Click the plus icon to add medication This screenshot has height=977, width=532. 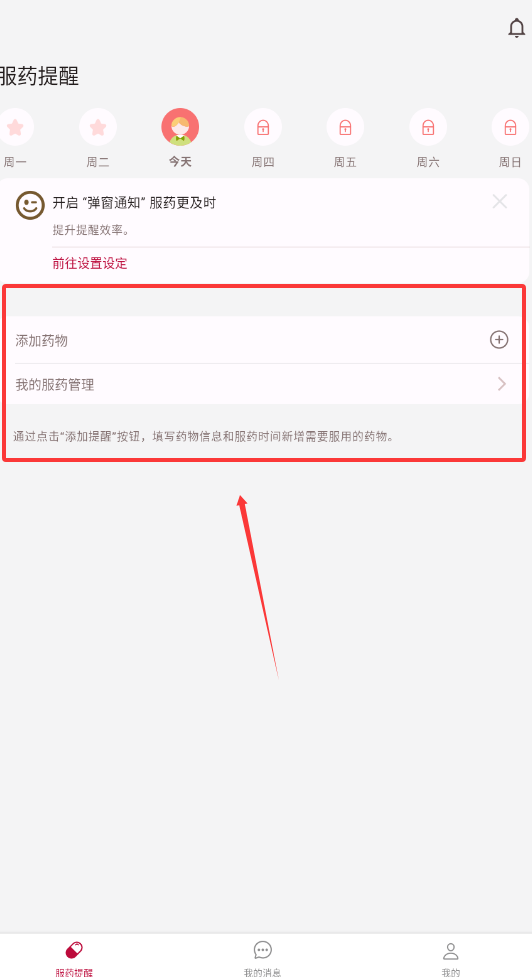[499, 340]
